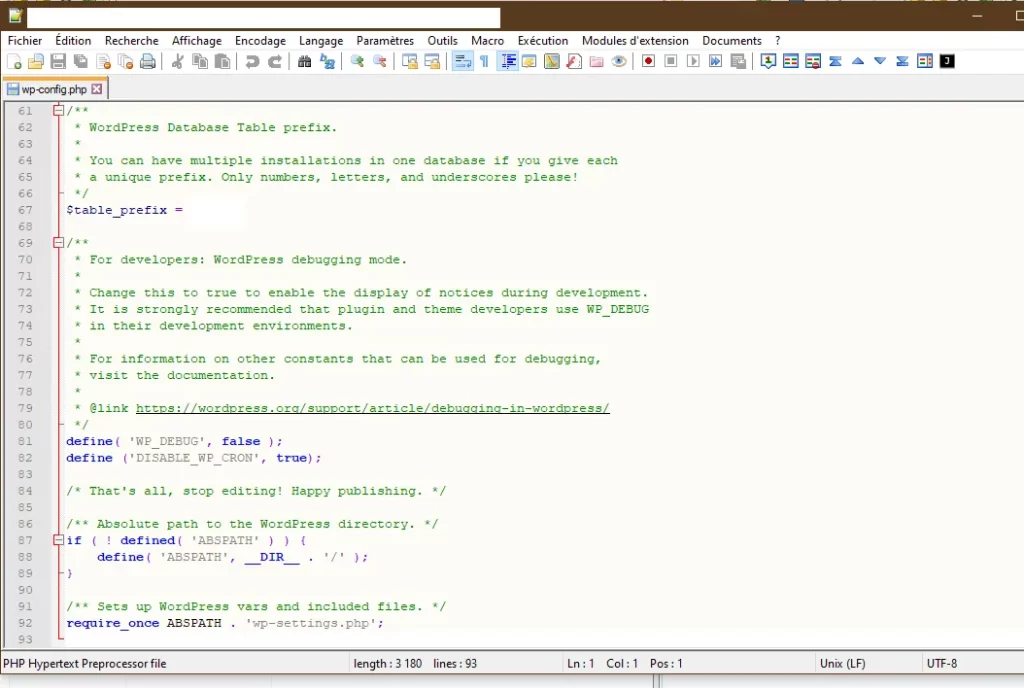This screenshot has height=688, width=1024.
Task: Run macro multiple times icon
Action: (x=716, y=61)
